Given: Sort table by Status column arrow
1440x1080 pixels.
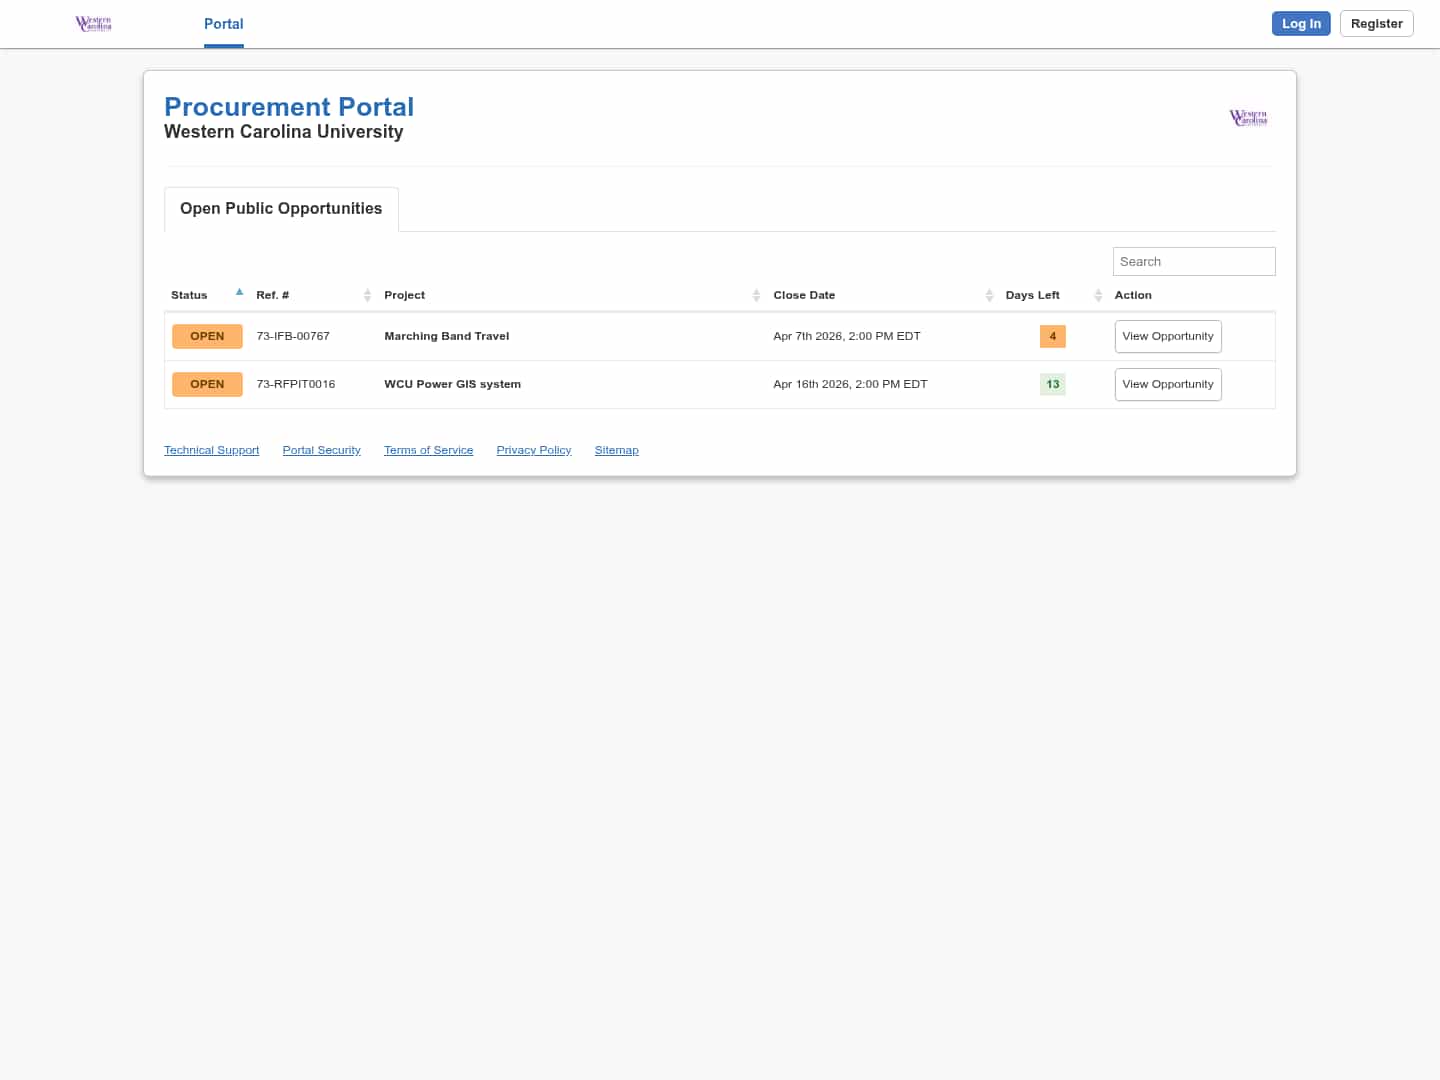Looking at the screenshot, I should [x=239, y=293].
